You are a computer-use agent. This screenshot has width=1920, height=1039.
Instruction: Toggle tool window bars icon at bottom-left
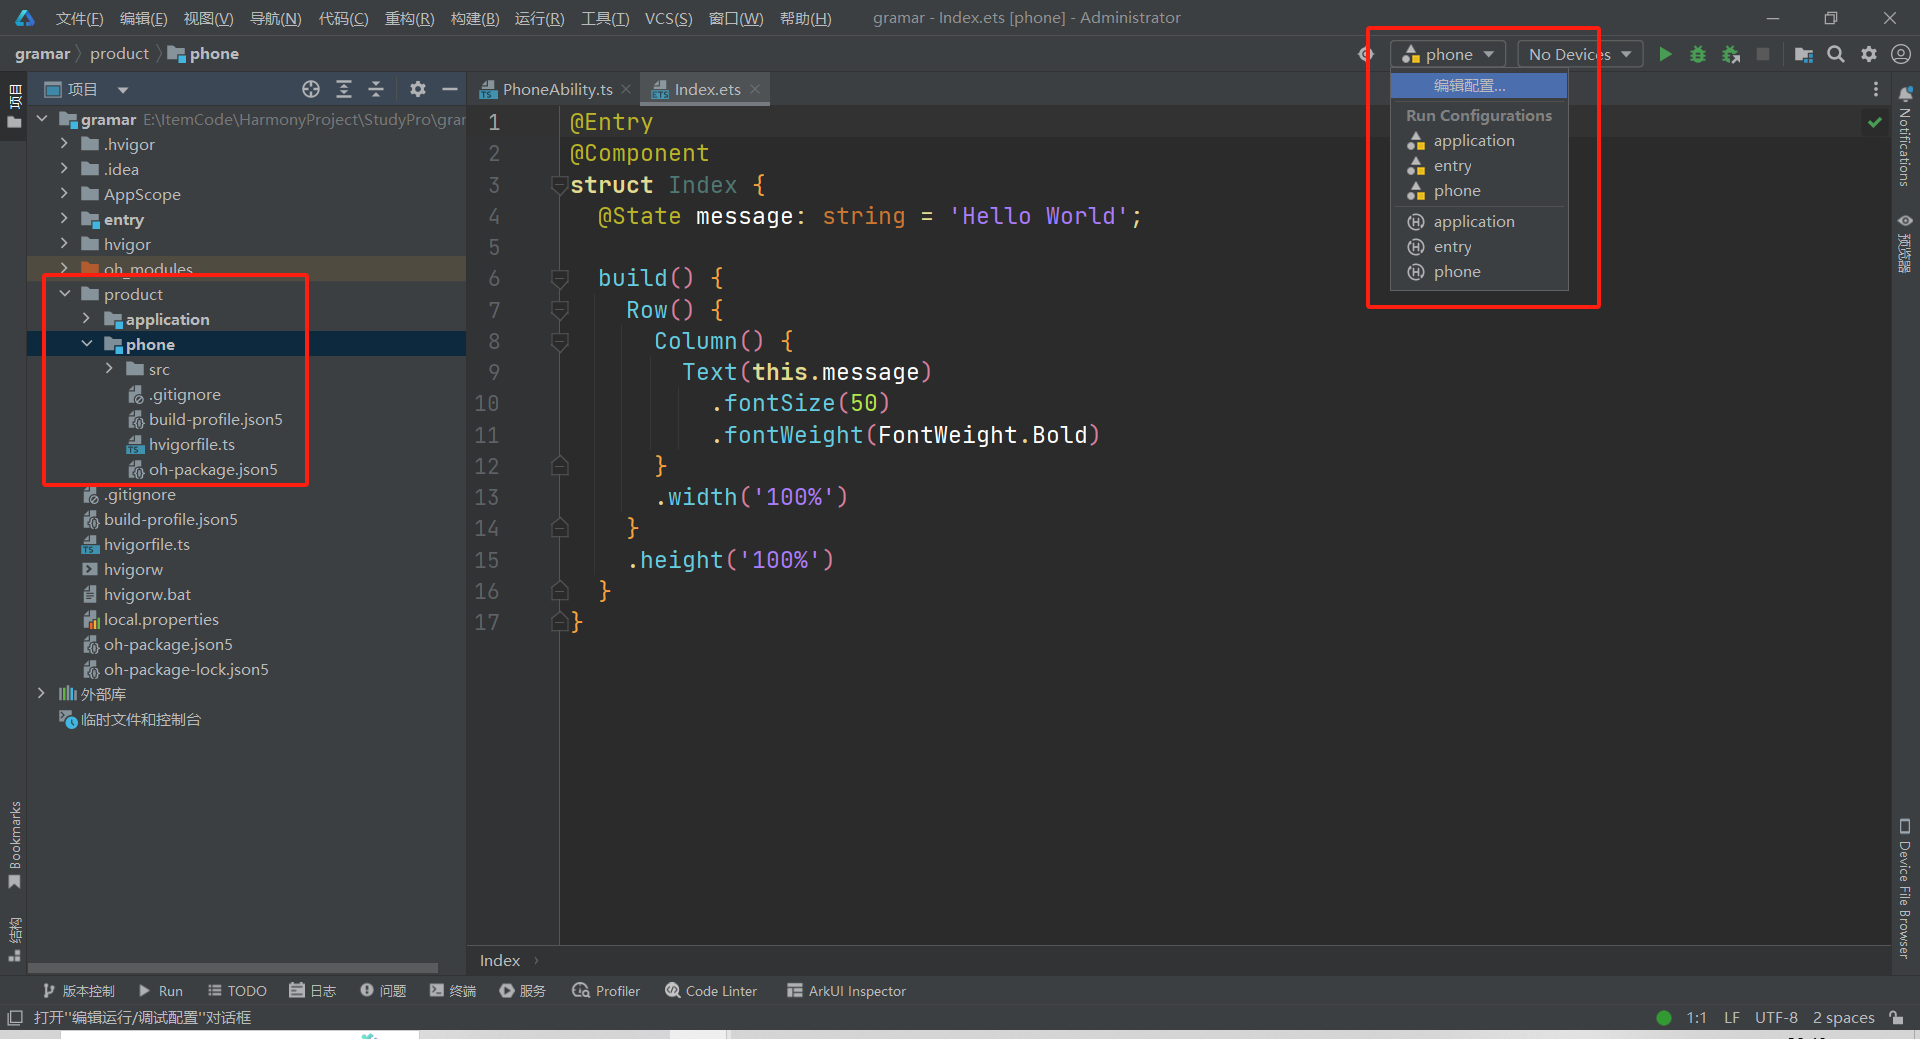click(x=14, y=1017)
